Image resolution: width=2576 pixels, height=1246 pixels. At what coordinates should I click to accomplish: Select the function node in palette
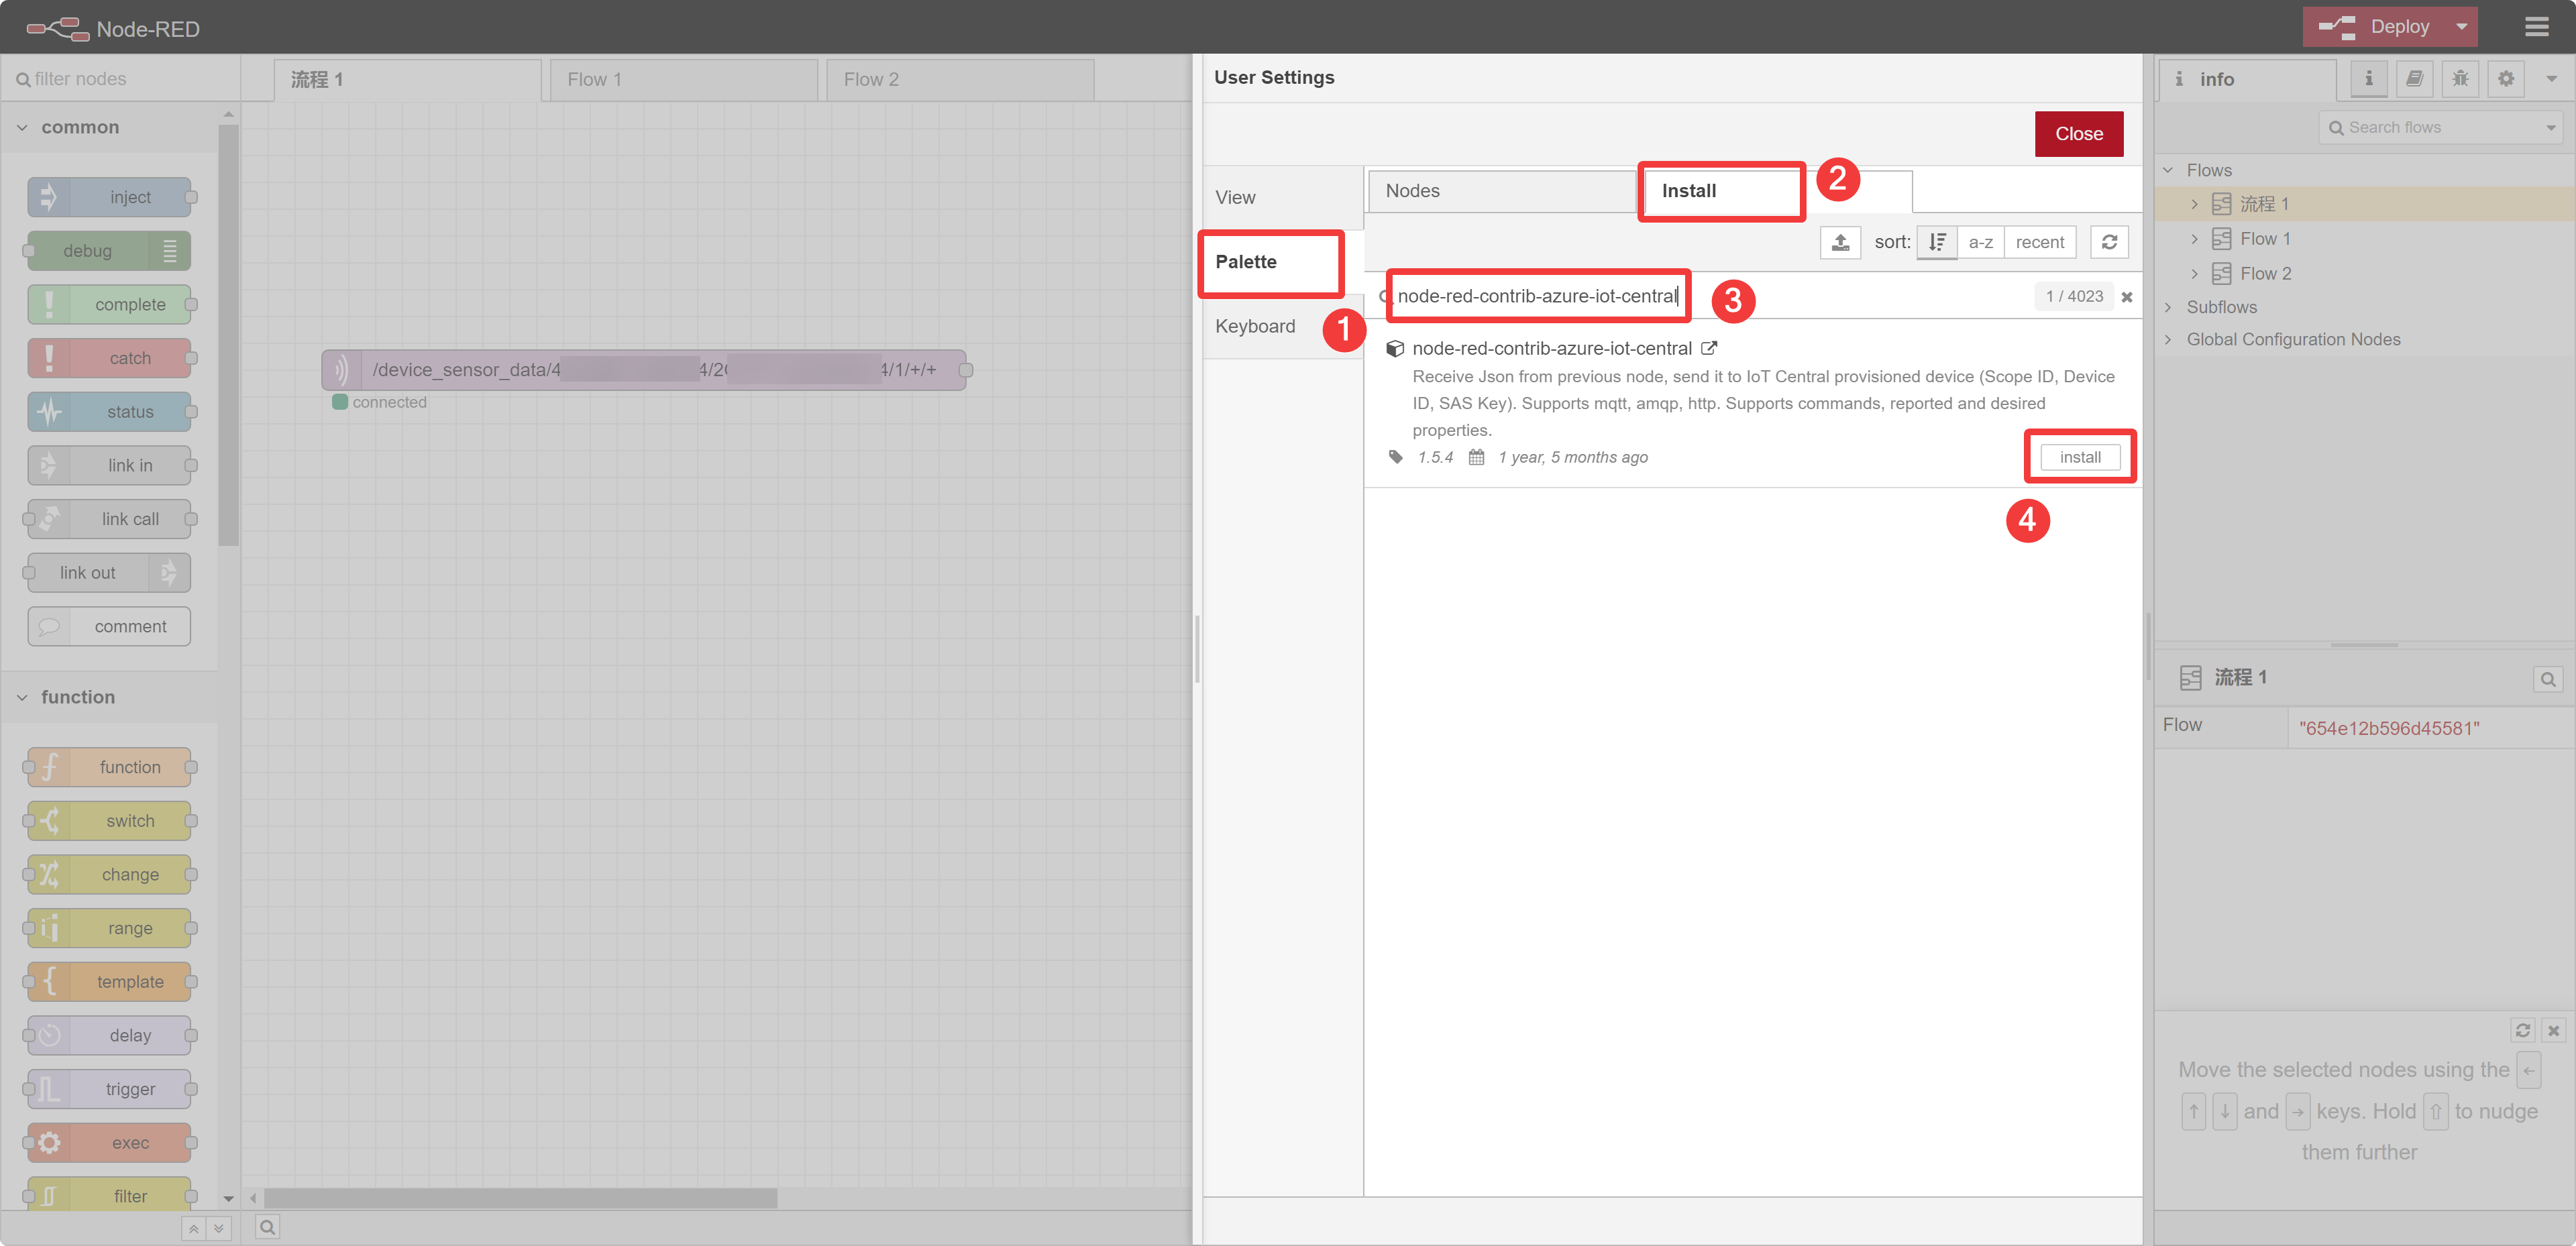(110, 767)
